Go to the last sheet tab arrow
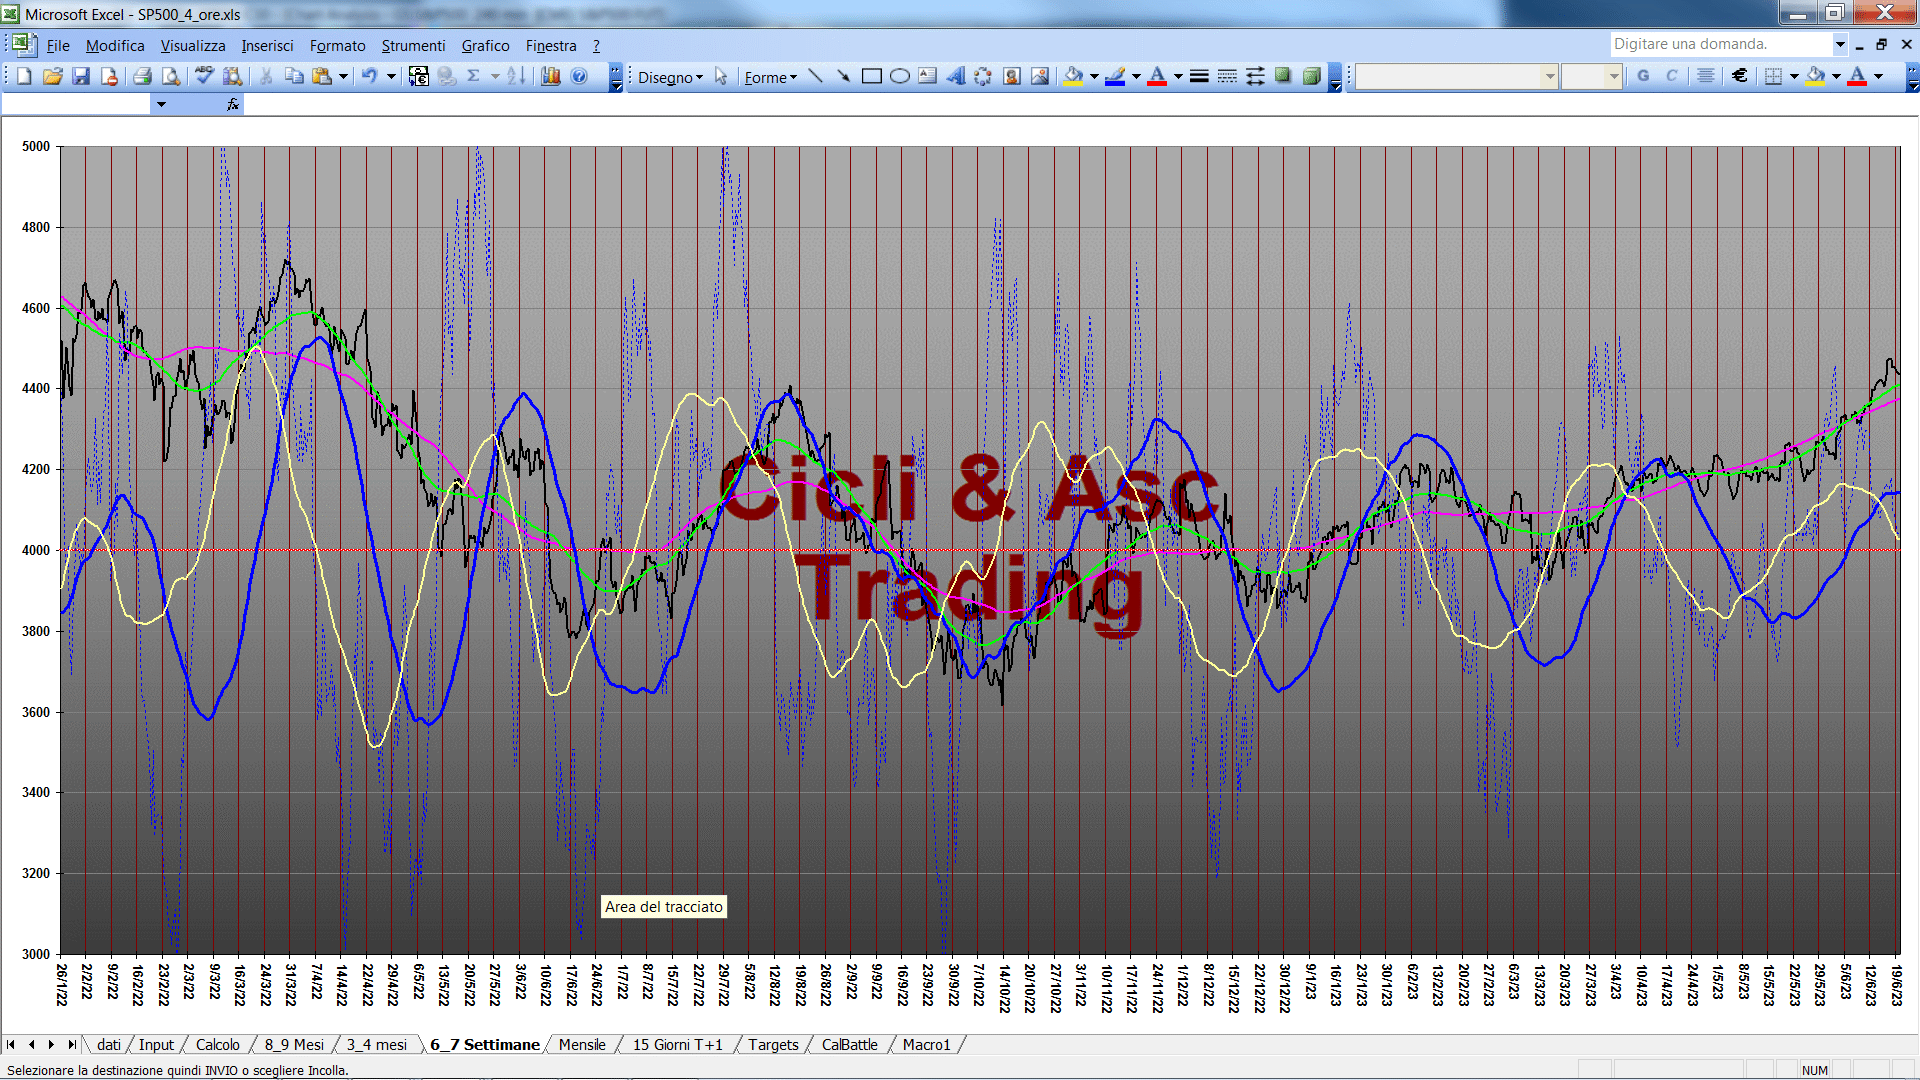 click(71, 1045)
